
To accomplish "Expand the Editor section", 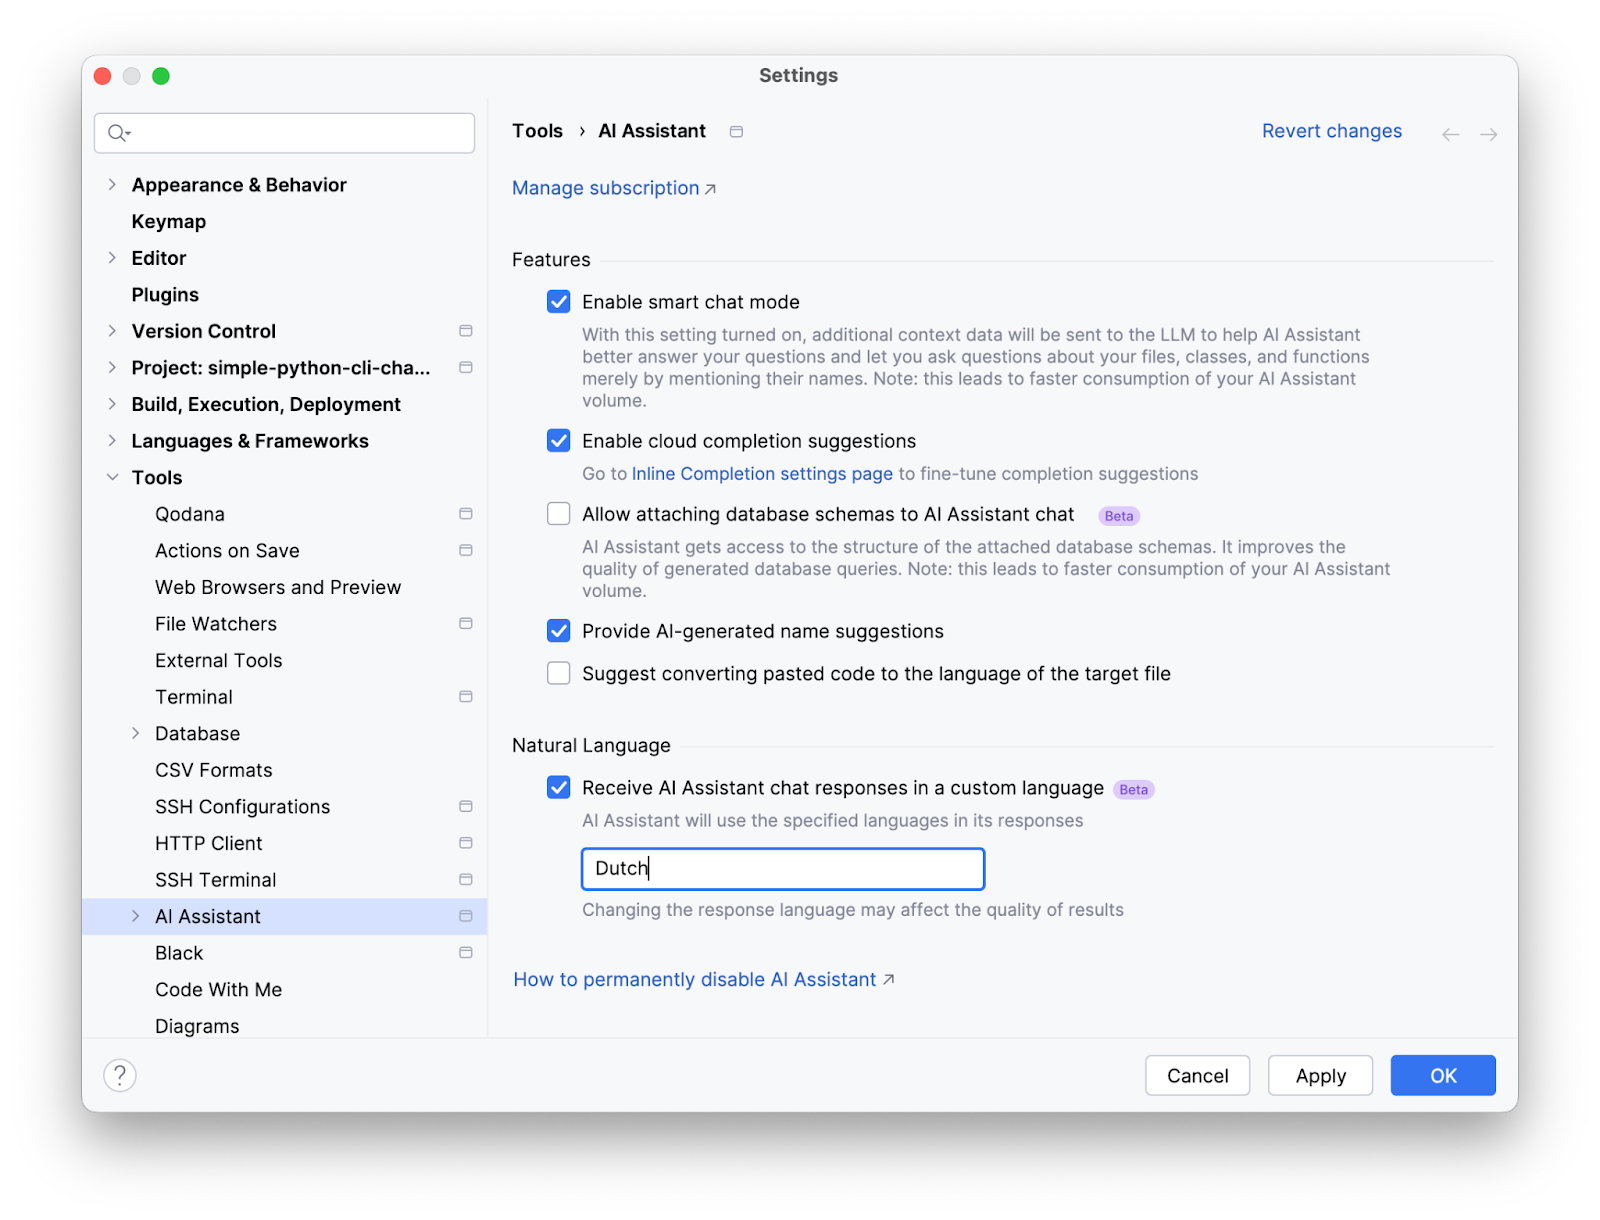I will click(x=112, y=258).
